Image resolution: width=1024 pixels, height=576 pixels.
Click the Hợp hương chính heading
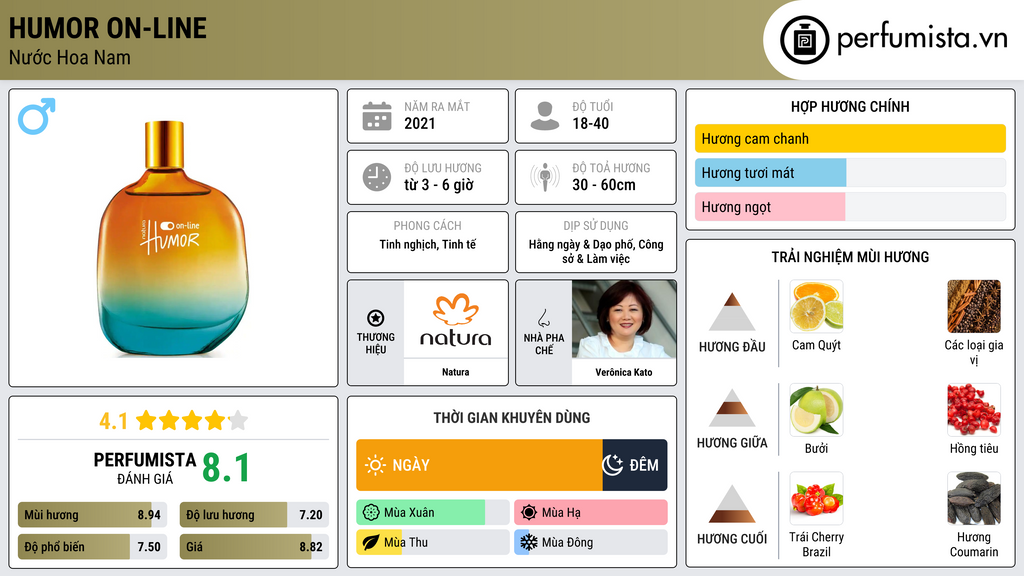(x=850, y=106)
